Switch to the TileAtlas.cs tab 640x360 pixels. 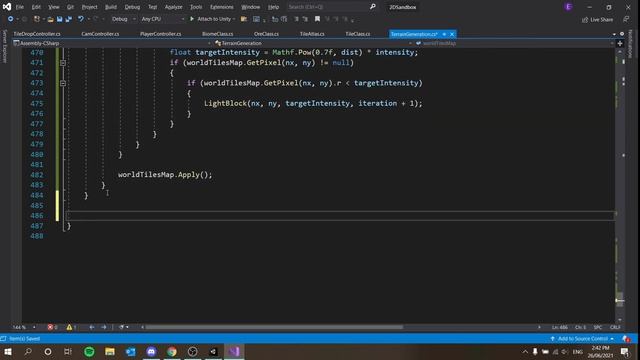point(312,34)
